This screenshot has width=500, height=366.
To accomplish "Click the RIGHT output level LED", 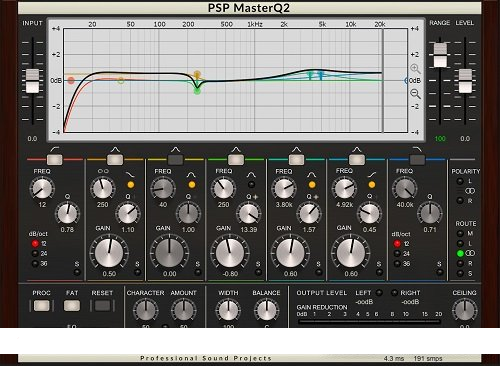I will 394,293.
